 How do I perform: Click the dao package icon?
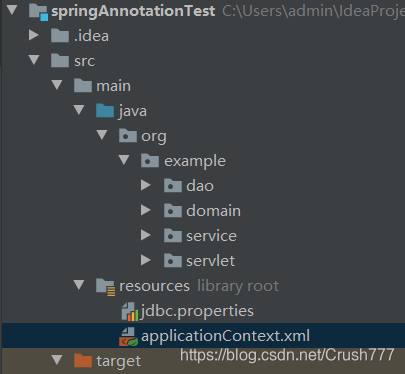coord(173,185)
